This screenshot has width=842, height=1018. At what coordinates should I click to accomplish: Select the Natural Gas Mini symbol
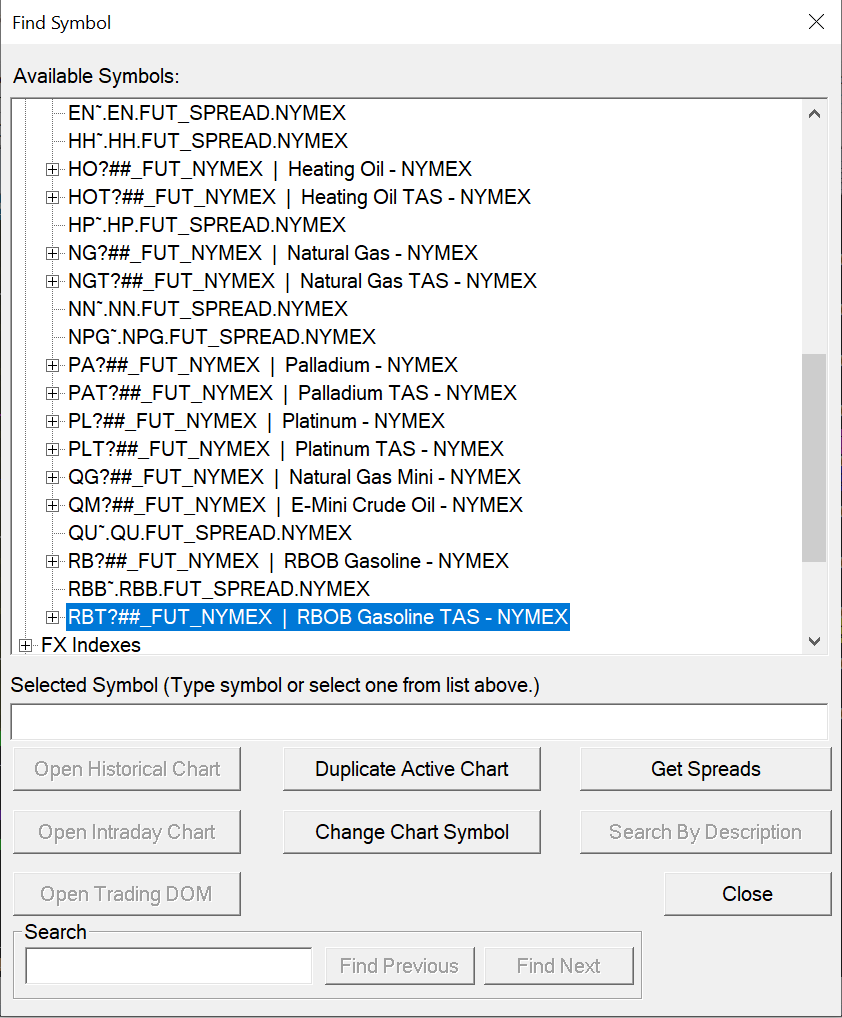pyautogui.click(x=294, y=477)
